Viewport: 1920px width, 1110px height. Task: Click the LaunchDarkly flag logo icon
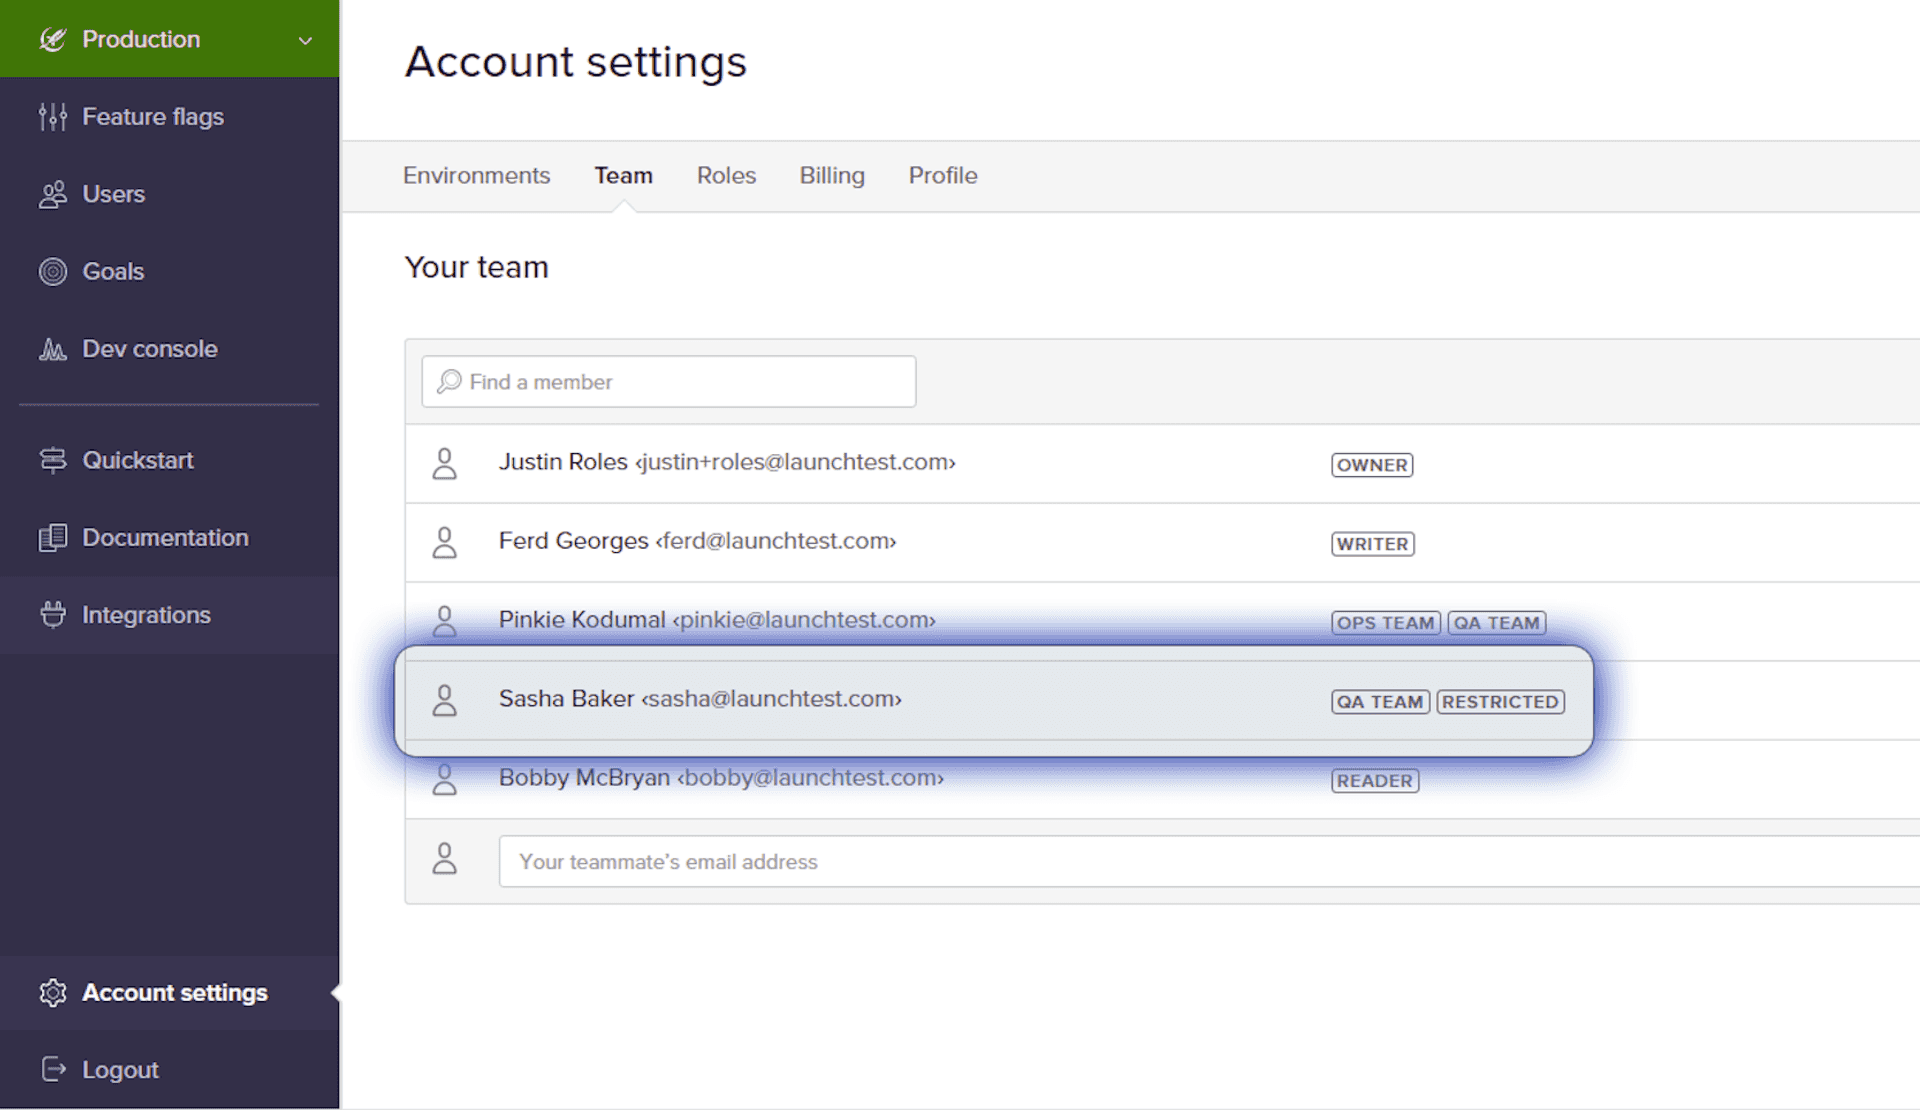(52, 38)
